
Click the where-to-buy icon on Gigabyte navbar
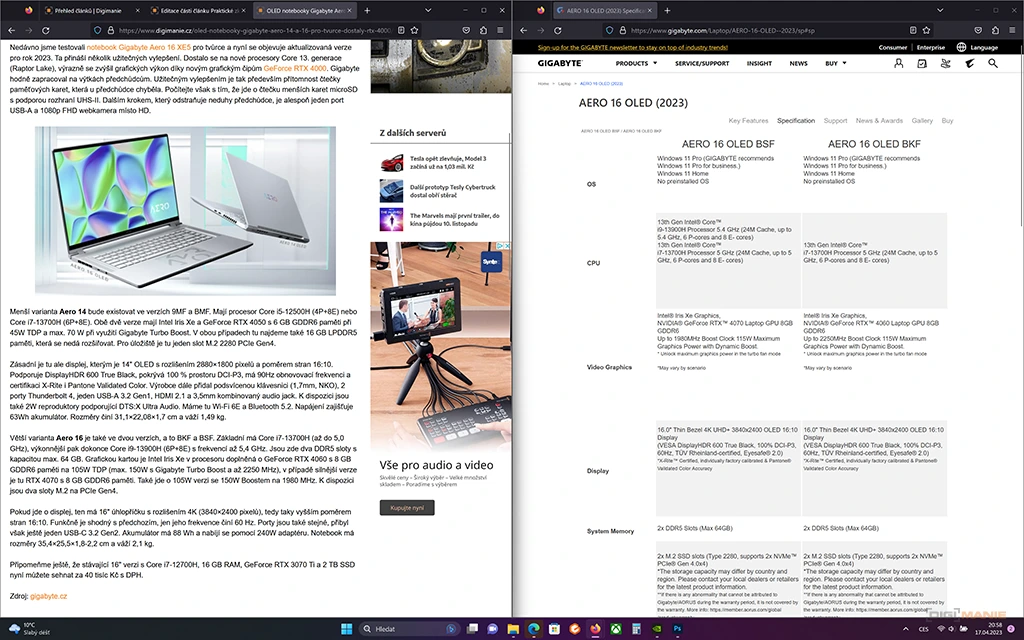[945, 63]
